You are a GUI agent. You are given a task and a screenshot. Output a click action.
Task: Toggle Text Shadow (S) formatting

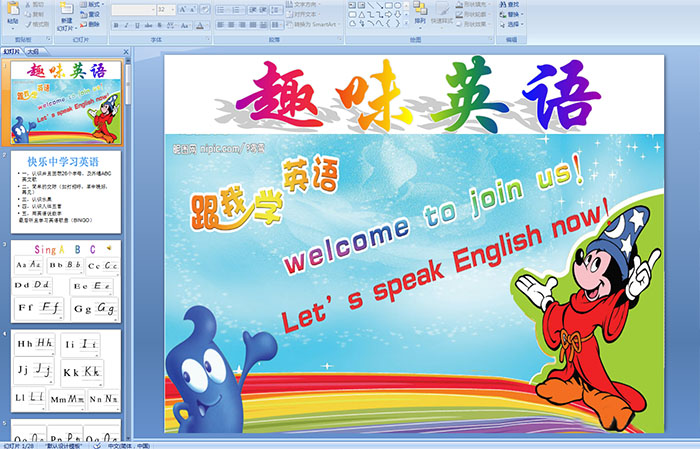point(160,25)
